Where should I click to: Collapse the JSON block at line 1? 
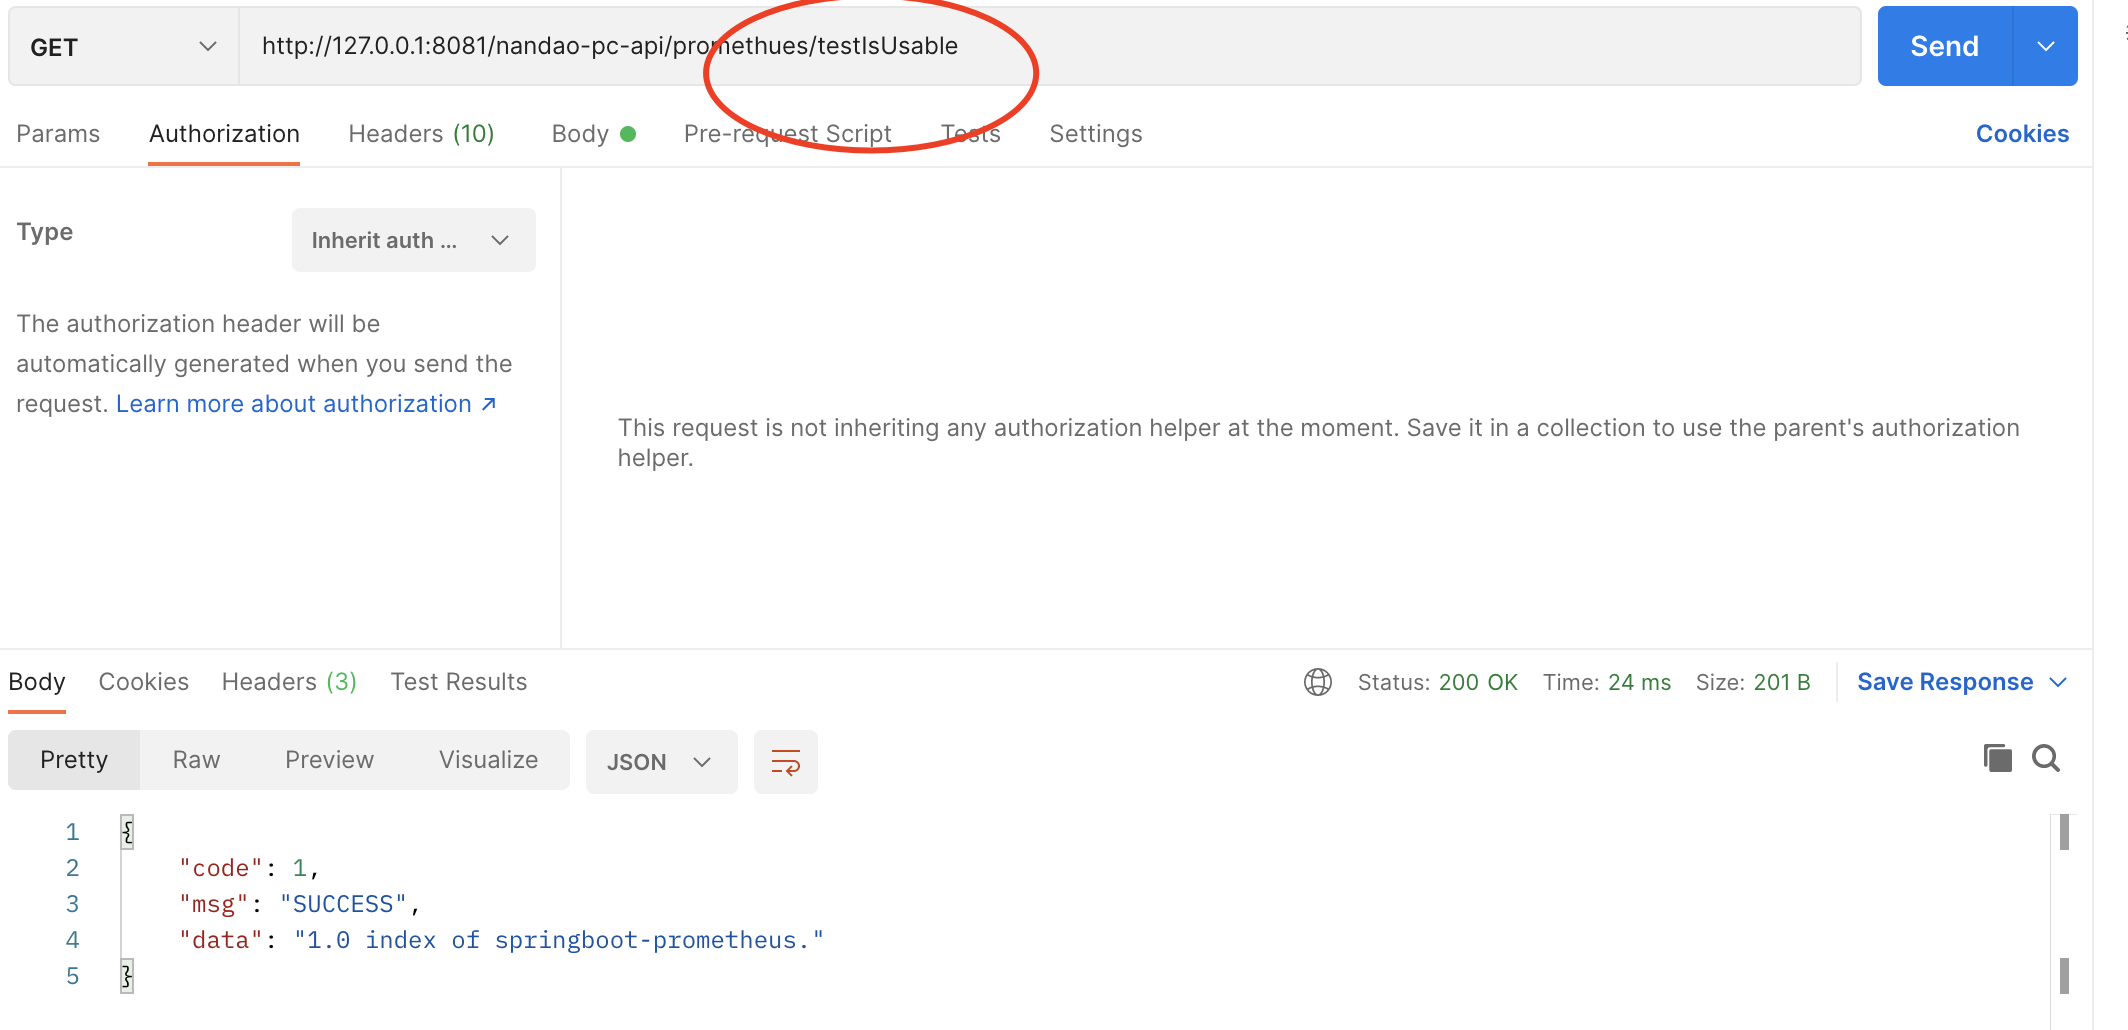coord(126,830)
